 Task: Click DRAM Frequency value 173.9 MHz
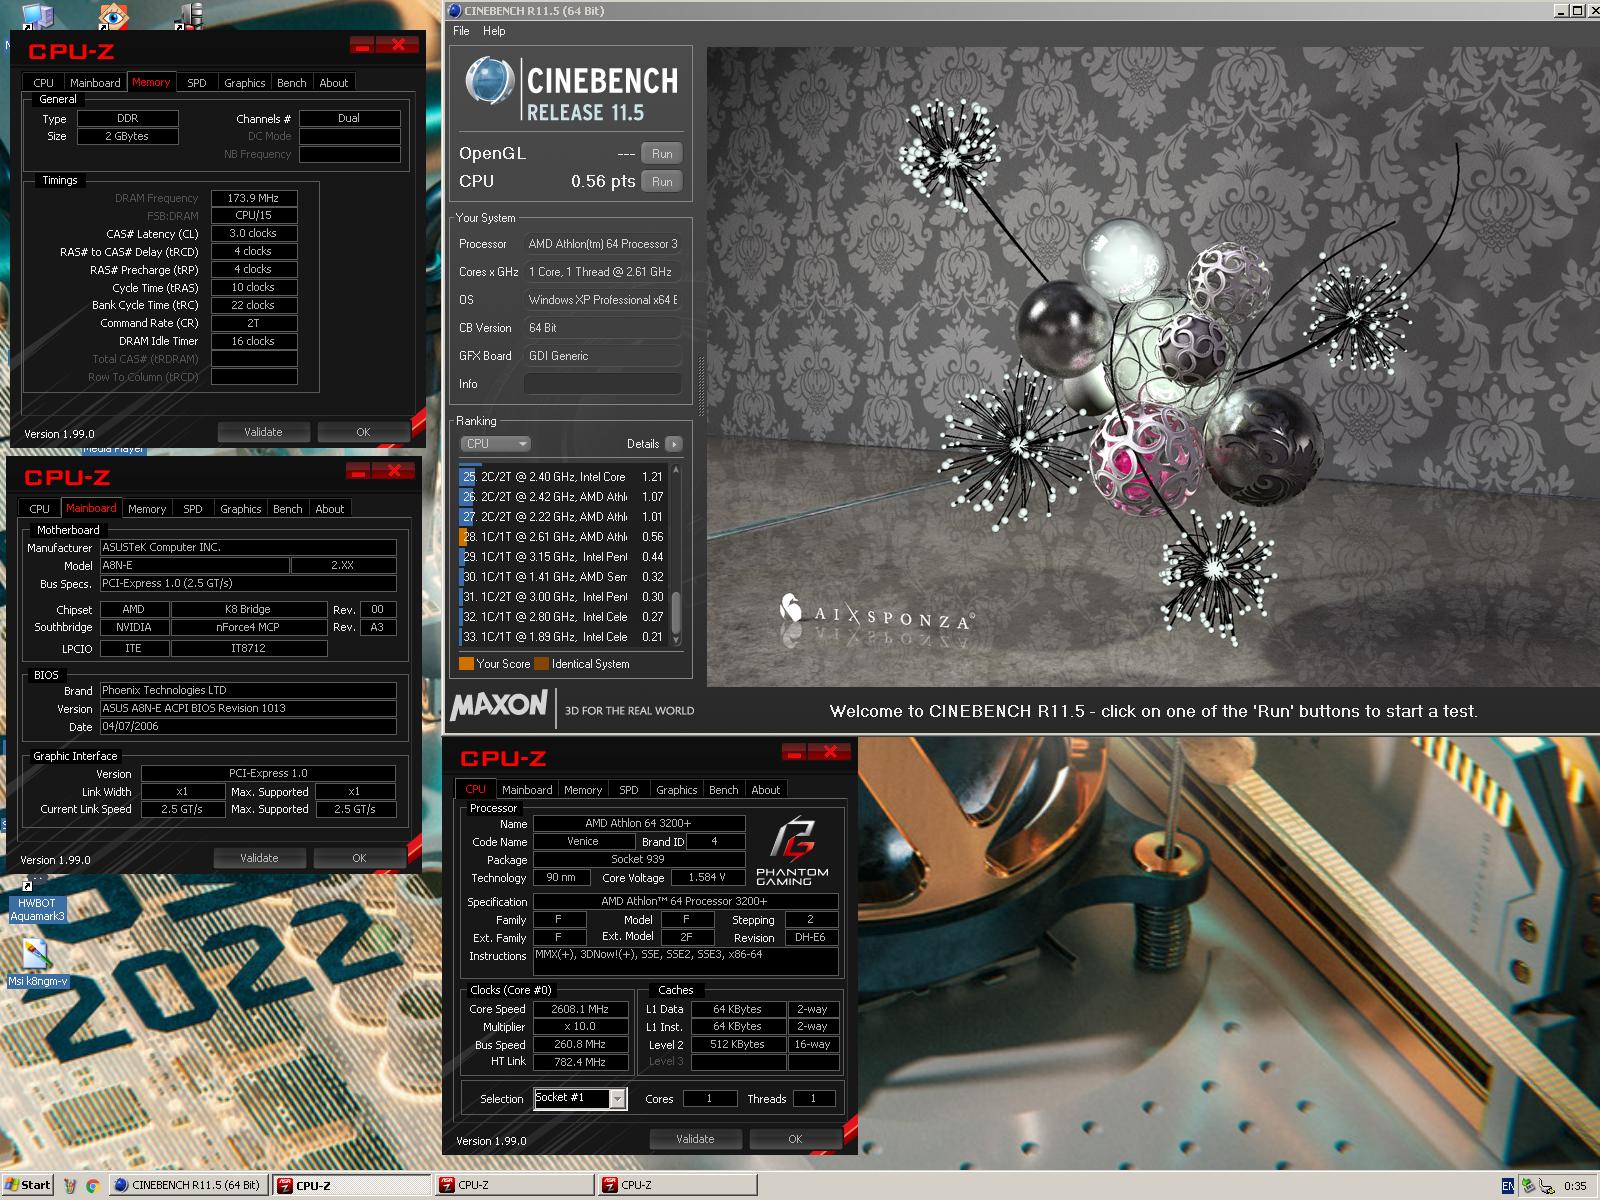coord(254,198)
